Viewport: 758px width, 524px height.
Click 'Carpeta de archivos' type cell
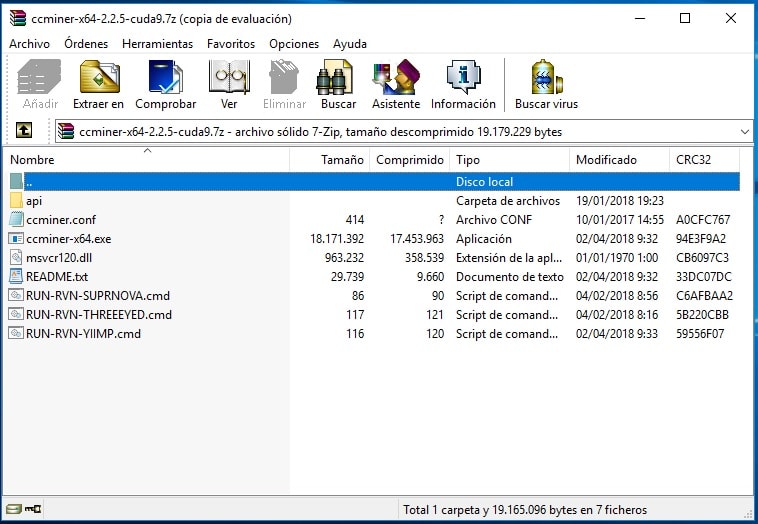(508, 201)
